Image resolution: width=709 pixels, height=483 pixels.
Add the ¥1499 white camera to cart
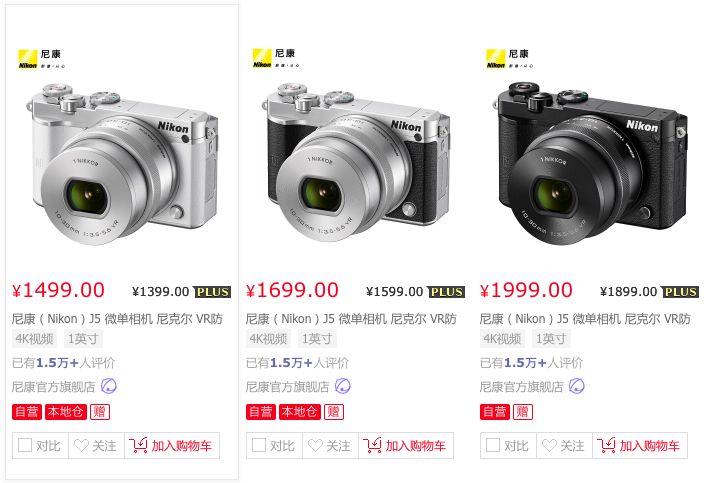[x=172, y=445]
